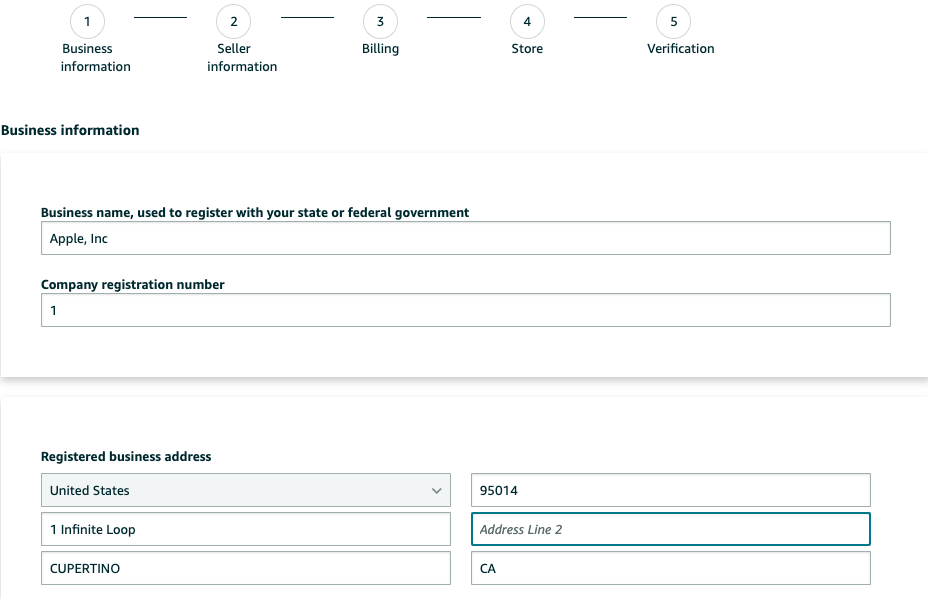Screen dimensions: 928x599
Task: Click step 2 circle for Seller information
Action: point(234,21)
